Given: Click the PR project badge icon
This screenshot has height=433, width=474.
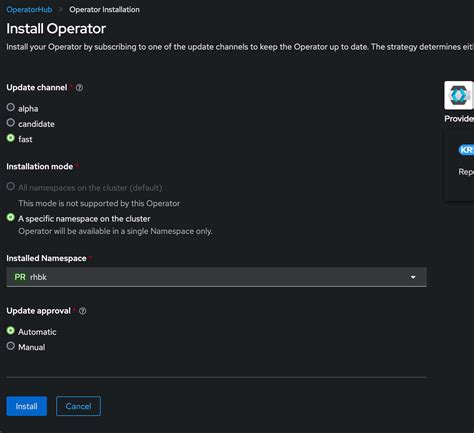Looking at the screenshot, I should 20,277.
